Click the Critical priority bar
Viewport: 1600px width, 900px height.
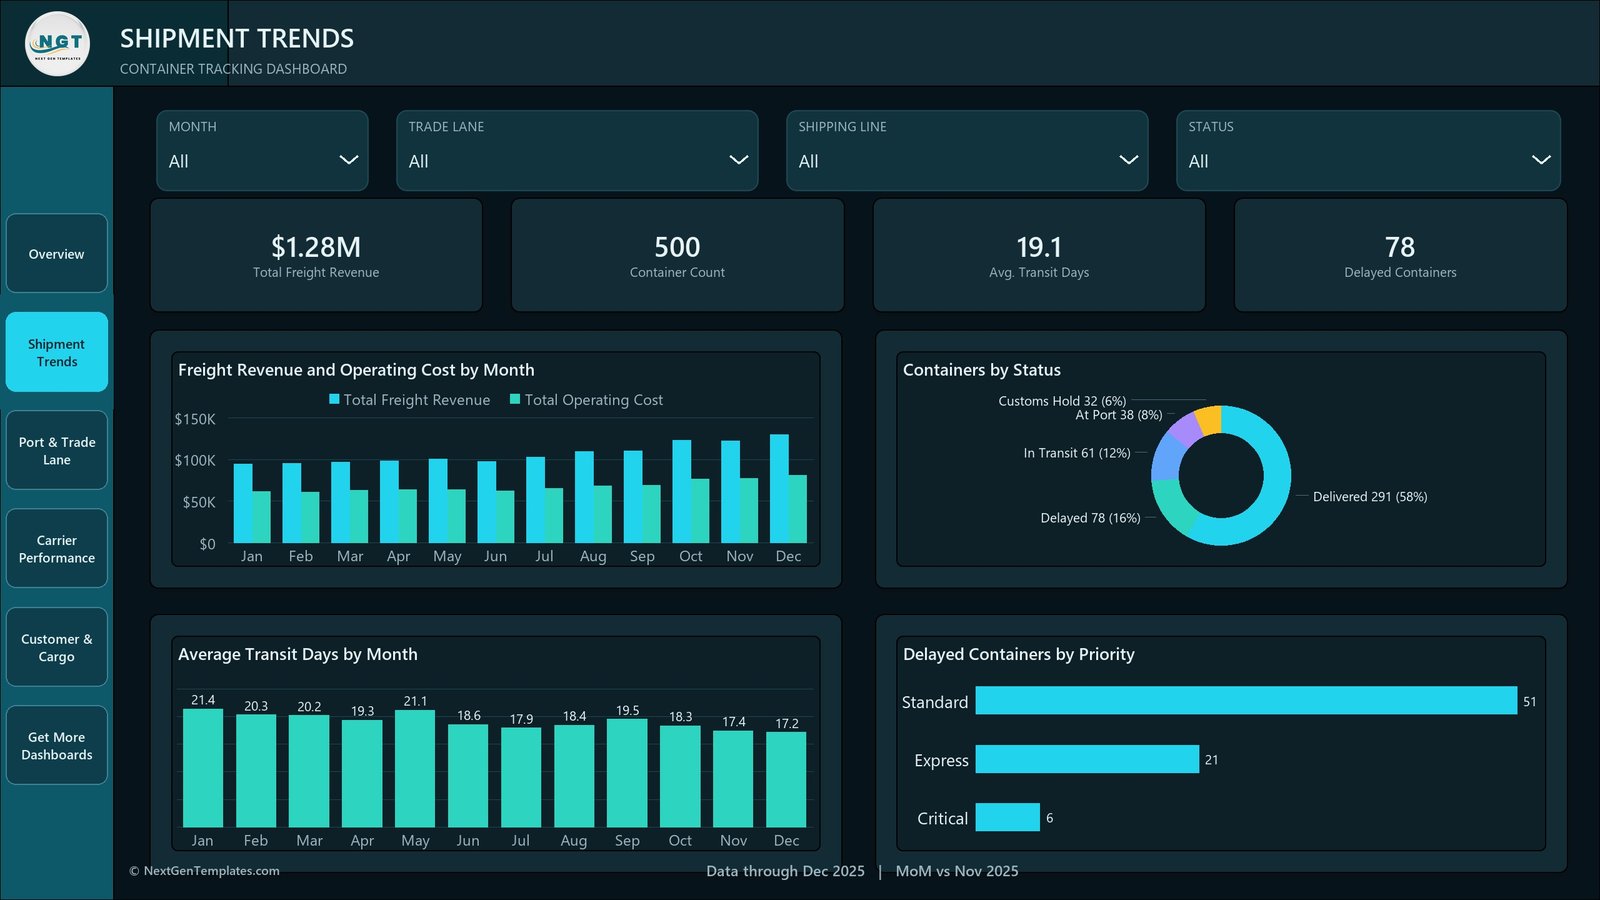point(1008,817)
